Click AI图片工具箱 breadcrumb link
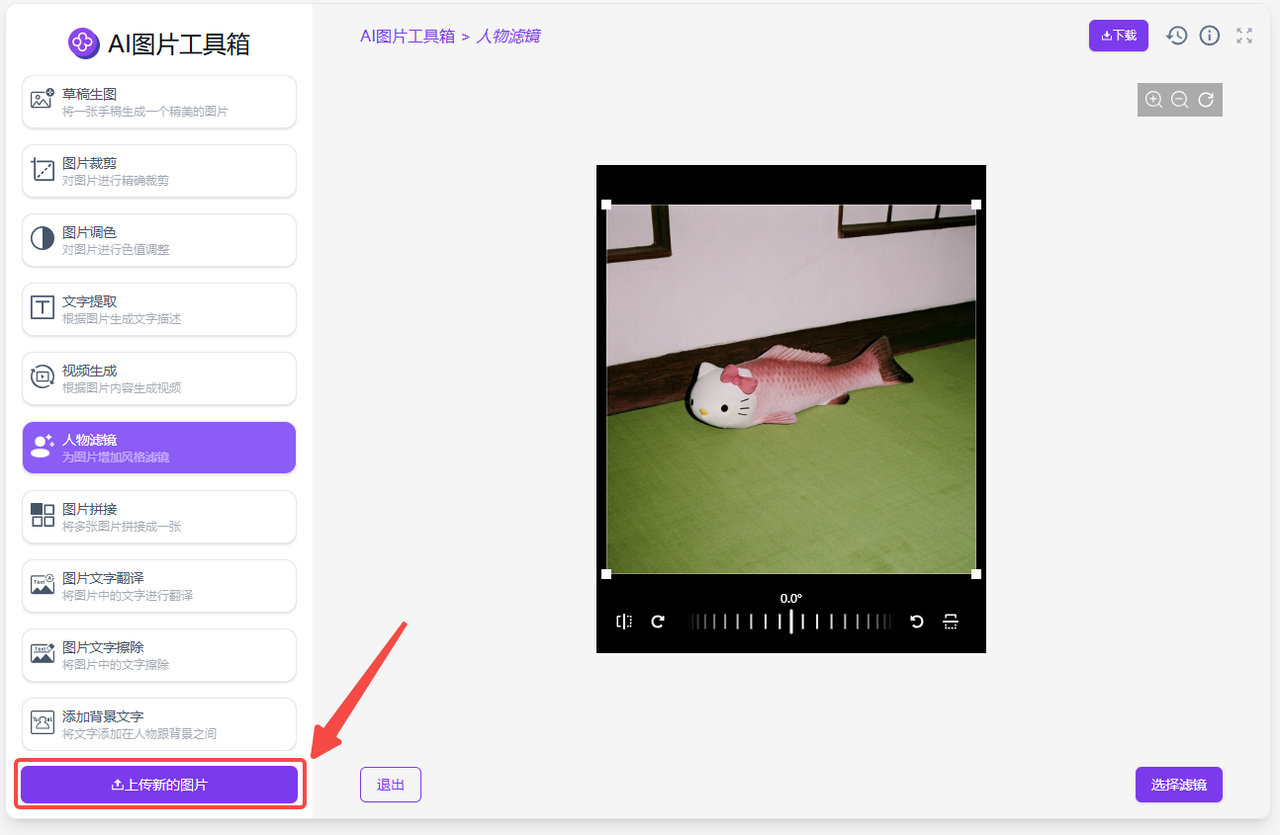 pos(407,36)
